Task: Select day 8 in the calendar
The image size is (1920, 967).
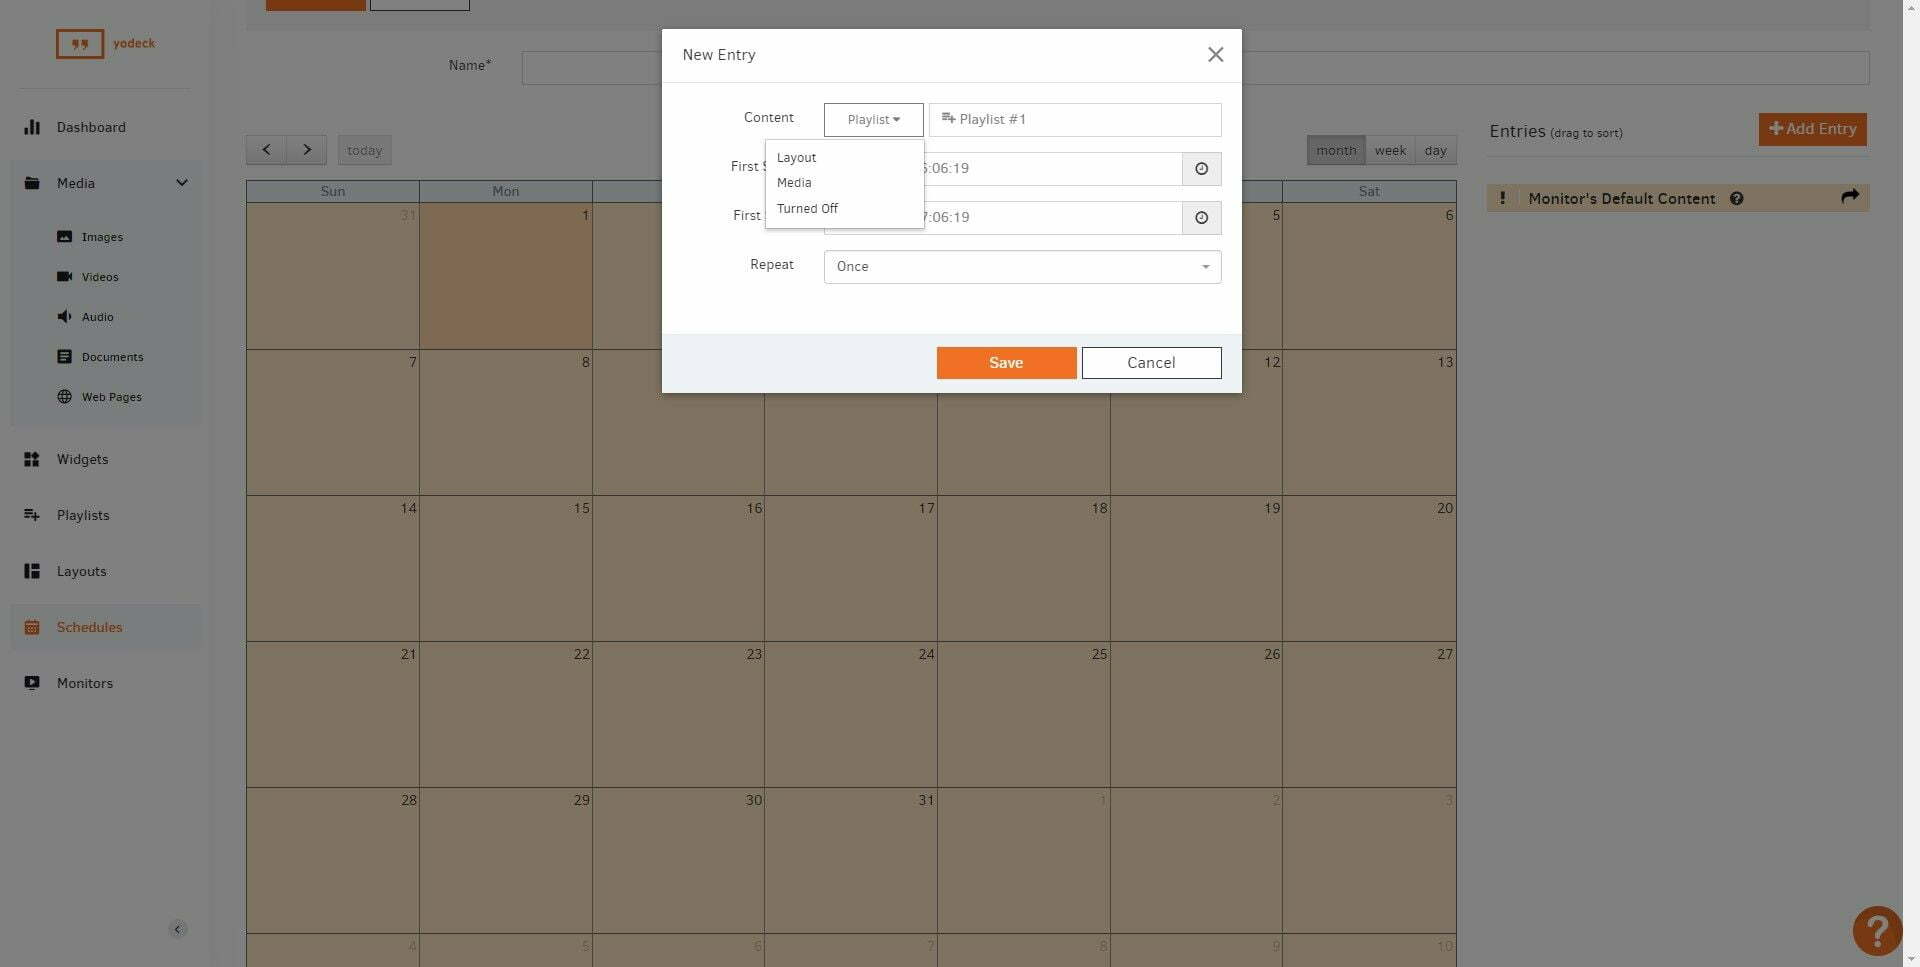Action: tap(506, 422)
